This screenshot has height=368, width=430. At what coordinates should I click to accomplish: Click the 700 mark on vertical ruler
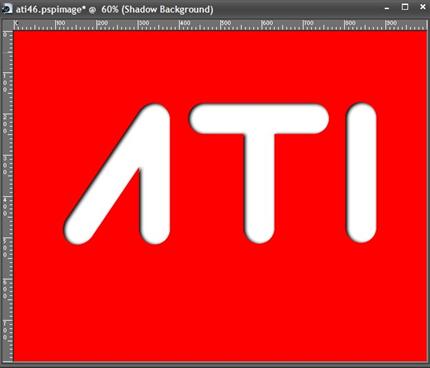click(x=5, y=330)
